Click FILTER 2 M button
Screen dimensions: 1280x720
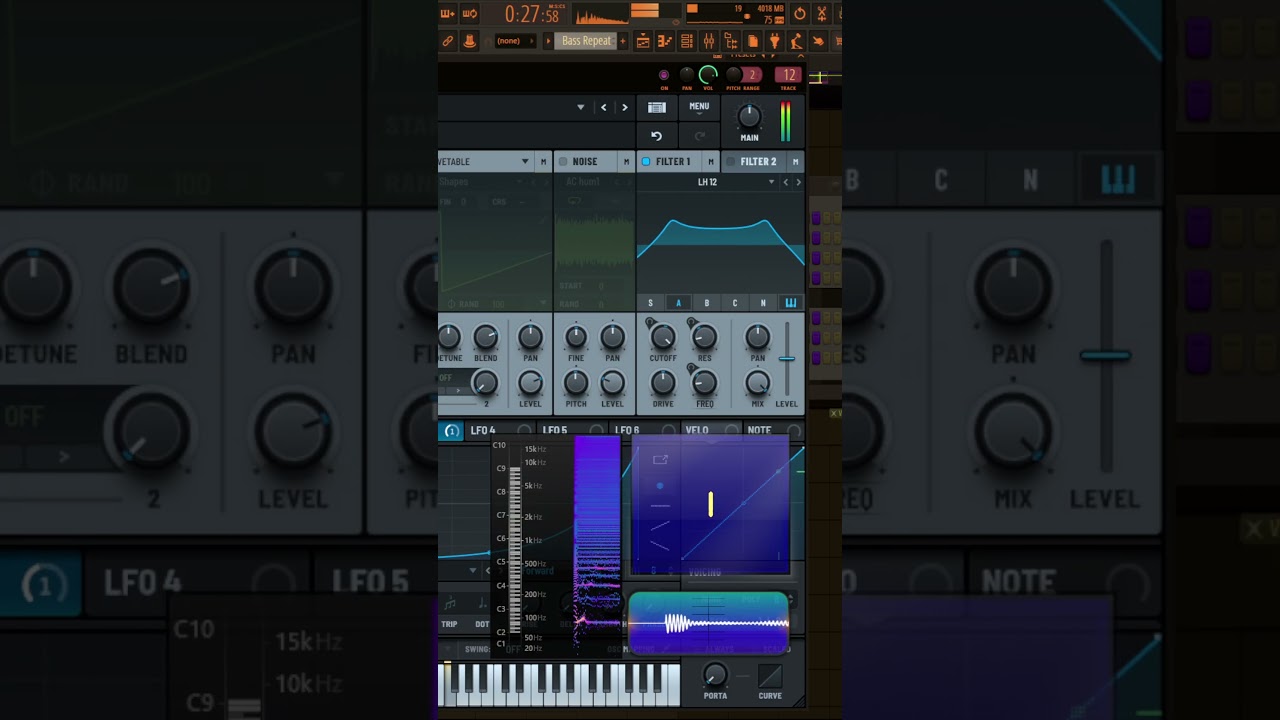795,162
